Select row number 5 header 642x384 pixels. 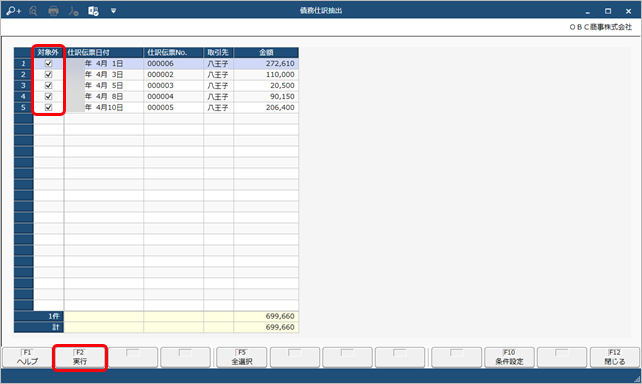coord(23,108)
